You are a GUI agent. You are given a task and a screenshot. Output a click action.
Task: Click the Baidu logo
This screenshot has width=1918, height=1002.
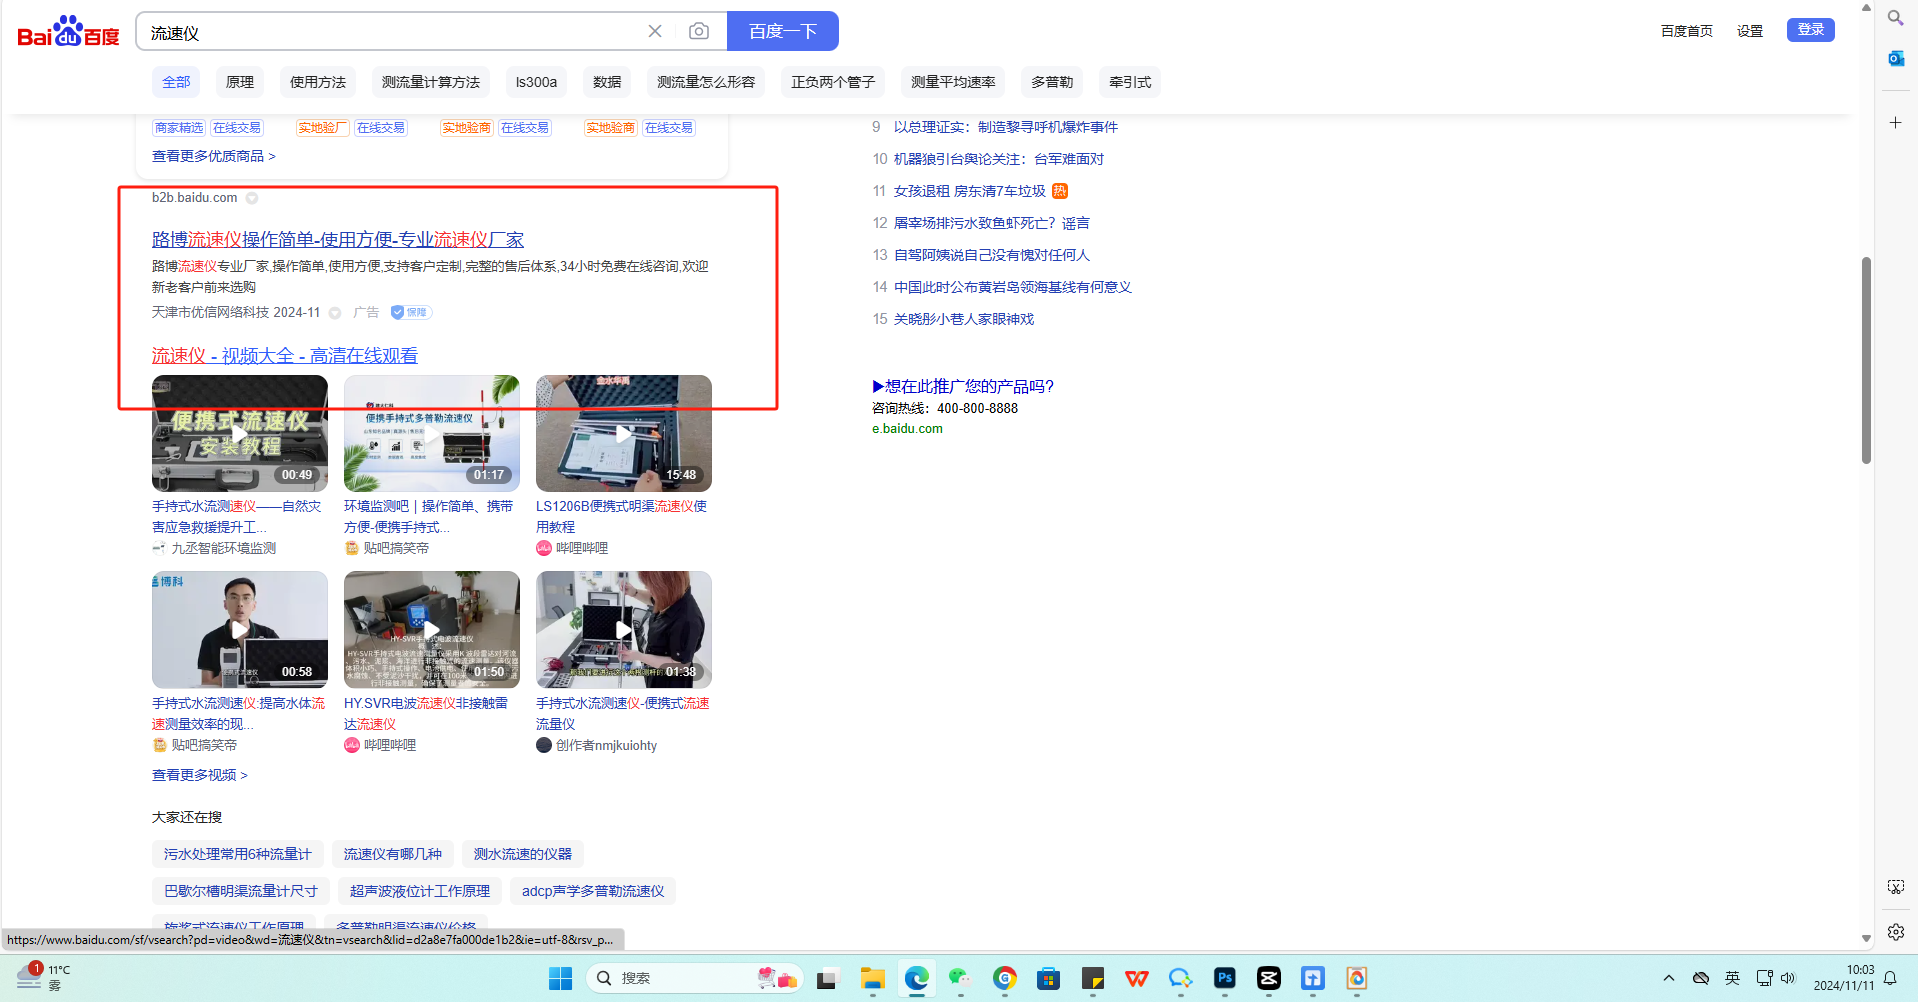(x=68, y=32)
